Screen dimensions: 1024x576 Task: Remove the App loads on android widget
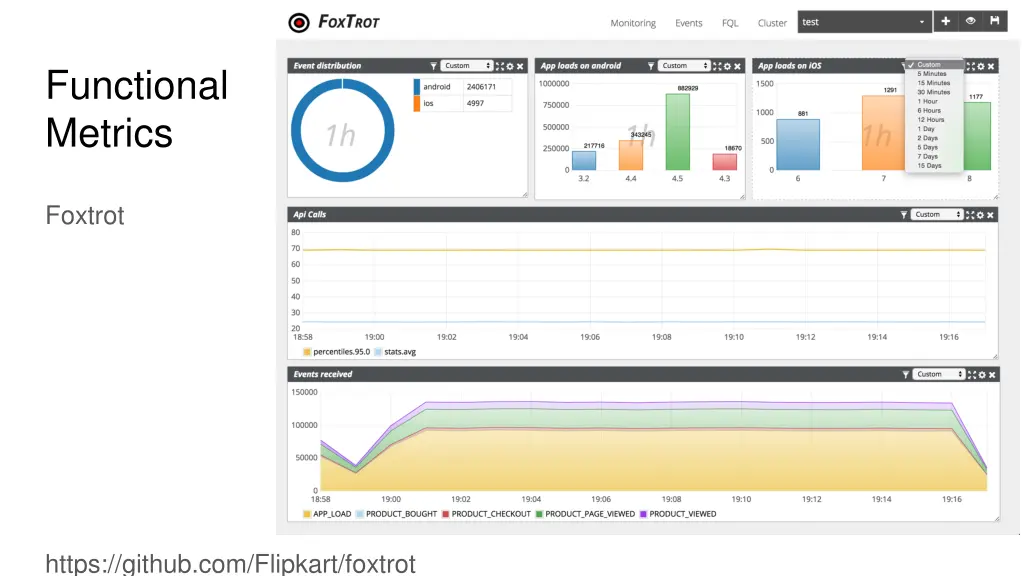tap(737, 66)
